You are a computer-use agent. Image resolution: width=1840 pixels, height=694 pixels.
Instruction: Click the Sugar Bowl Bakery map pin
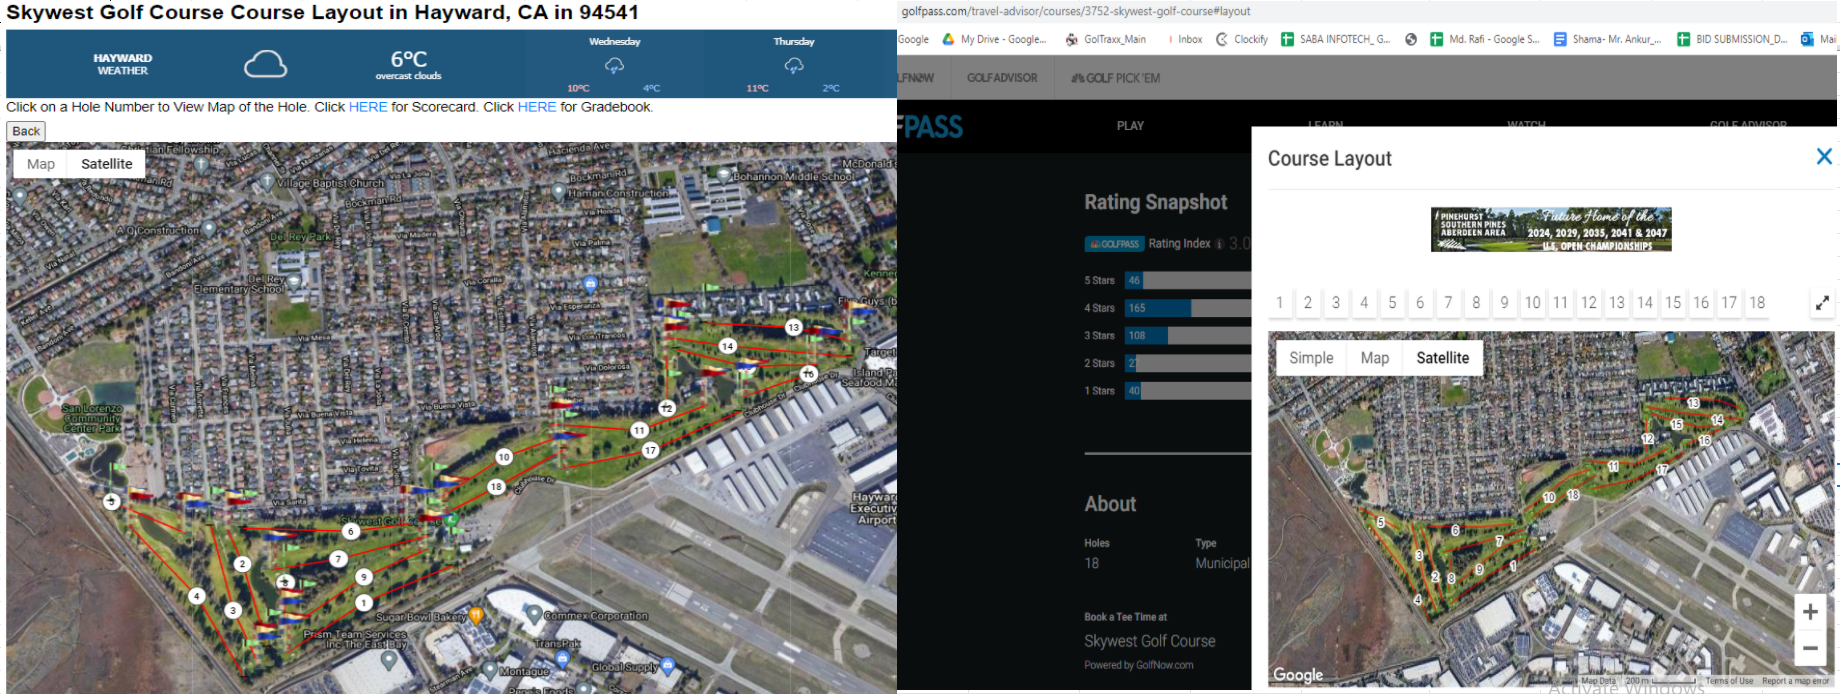coord(477,615)
